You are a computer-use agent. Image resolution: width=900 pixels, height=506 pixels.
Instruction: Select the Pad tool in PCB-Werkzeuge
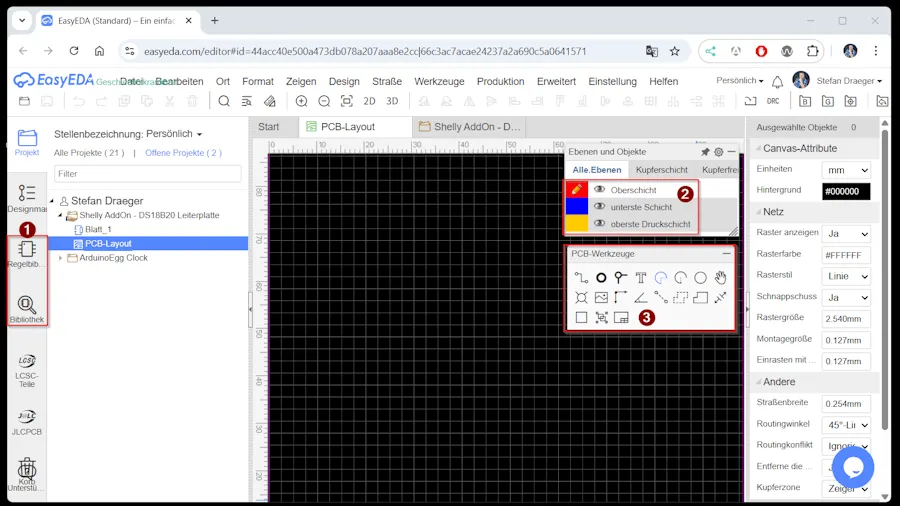coord(601,277)
